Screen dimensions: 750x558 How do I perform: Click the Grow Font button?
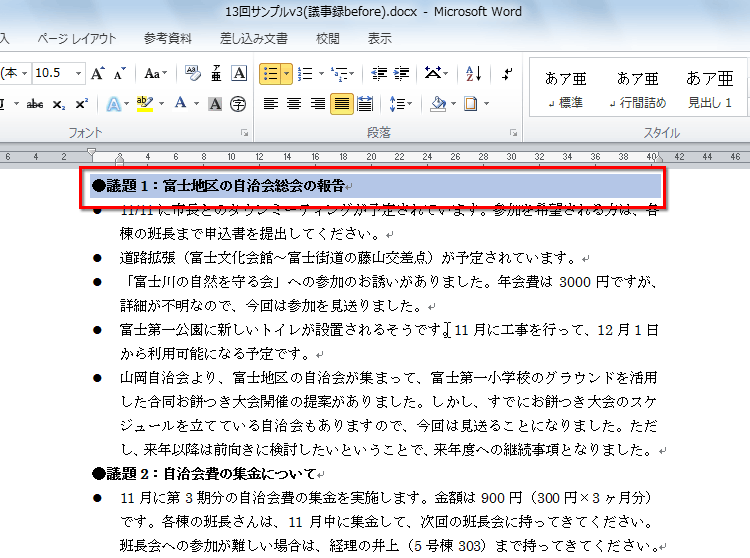(98, 74)
